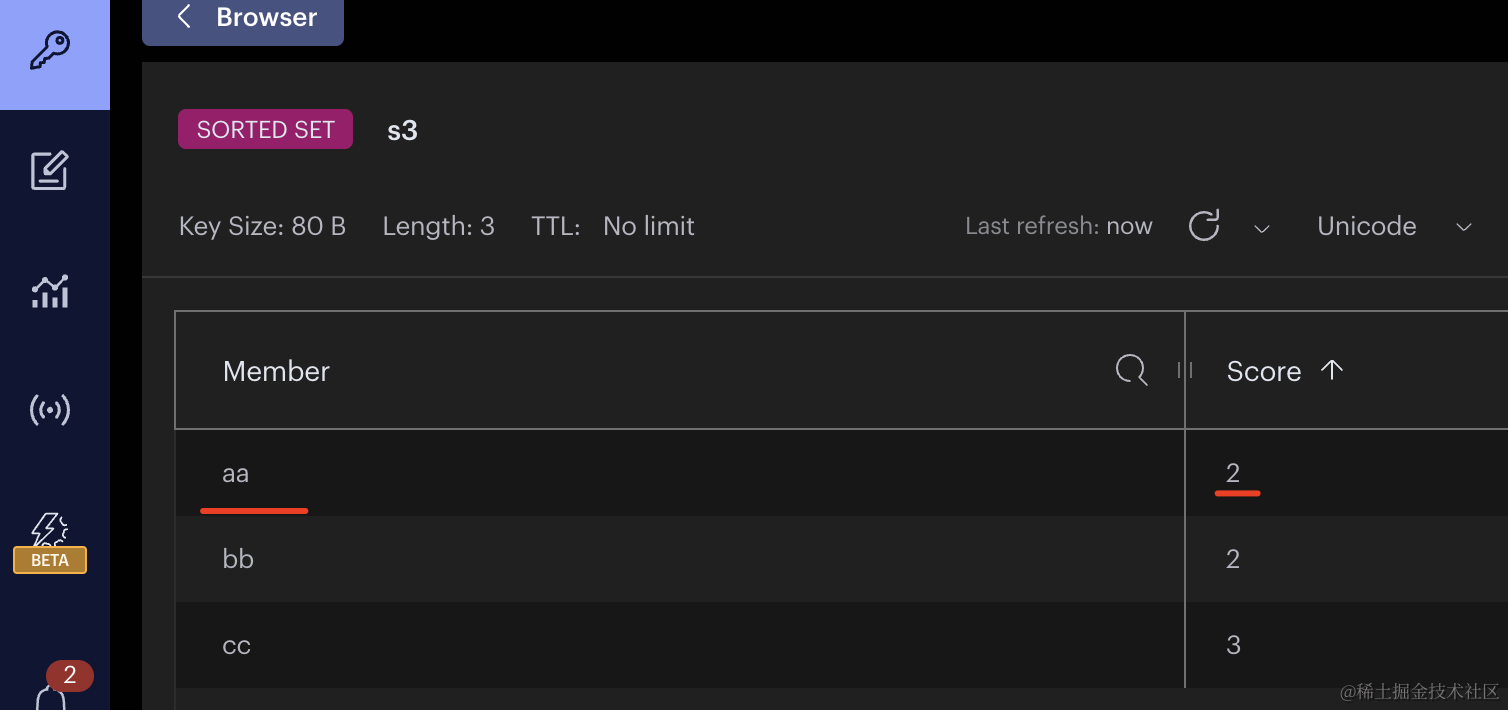Open the notifications bell with badge
Viewport: 1508px width, 710px height.
click(52, 692)
